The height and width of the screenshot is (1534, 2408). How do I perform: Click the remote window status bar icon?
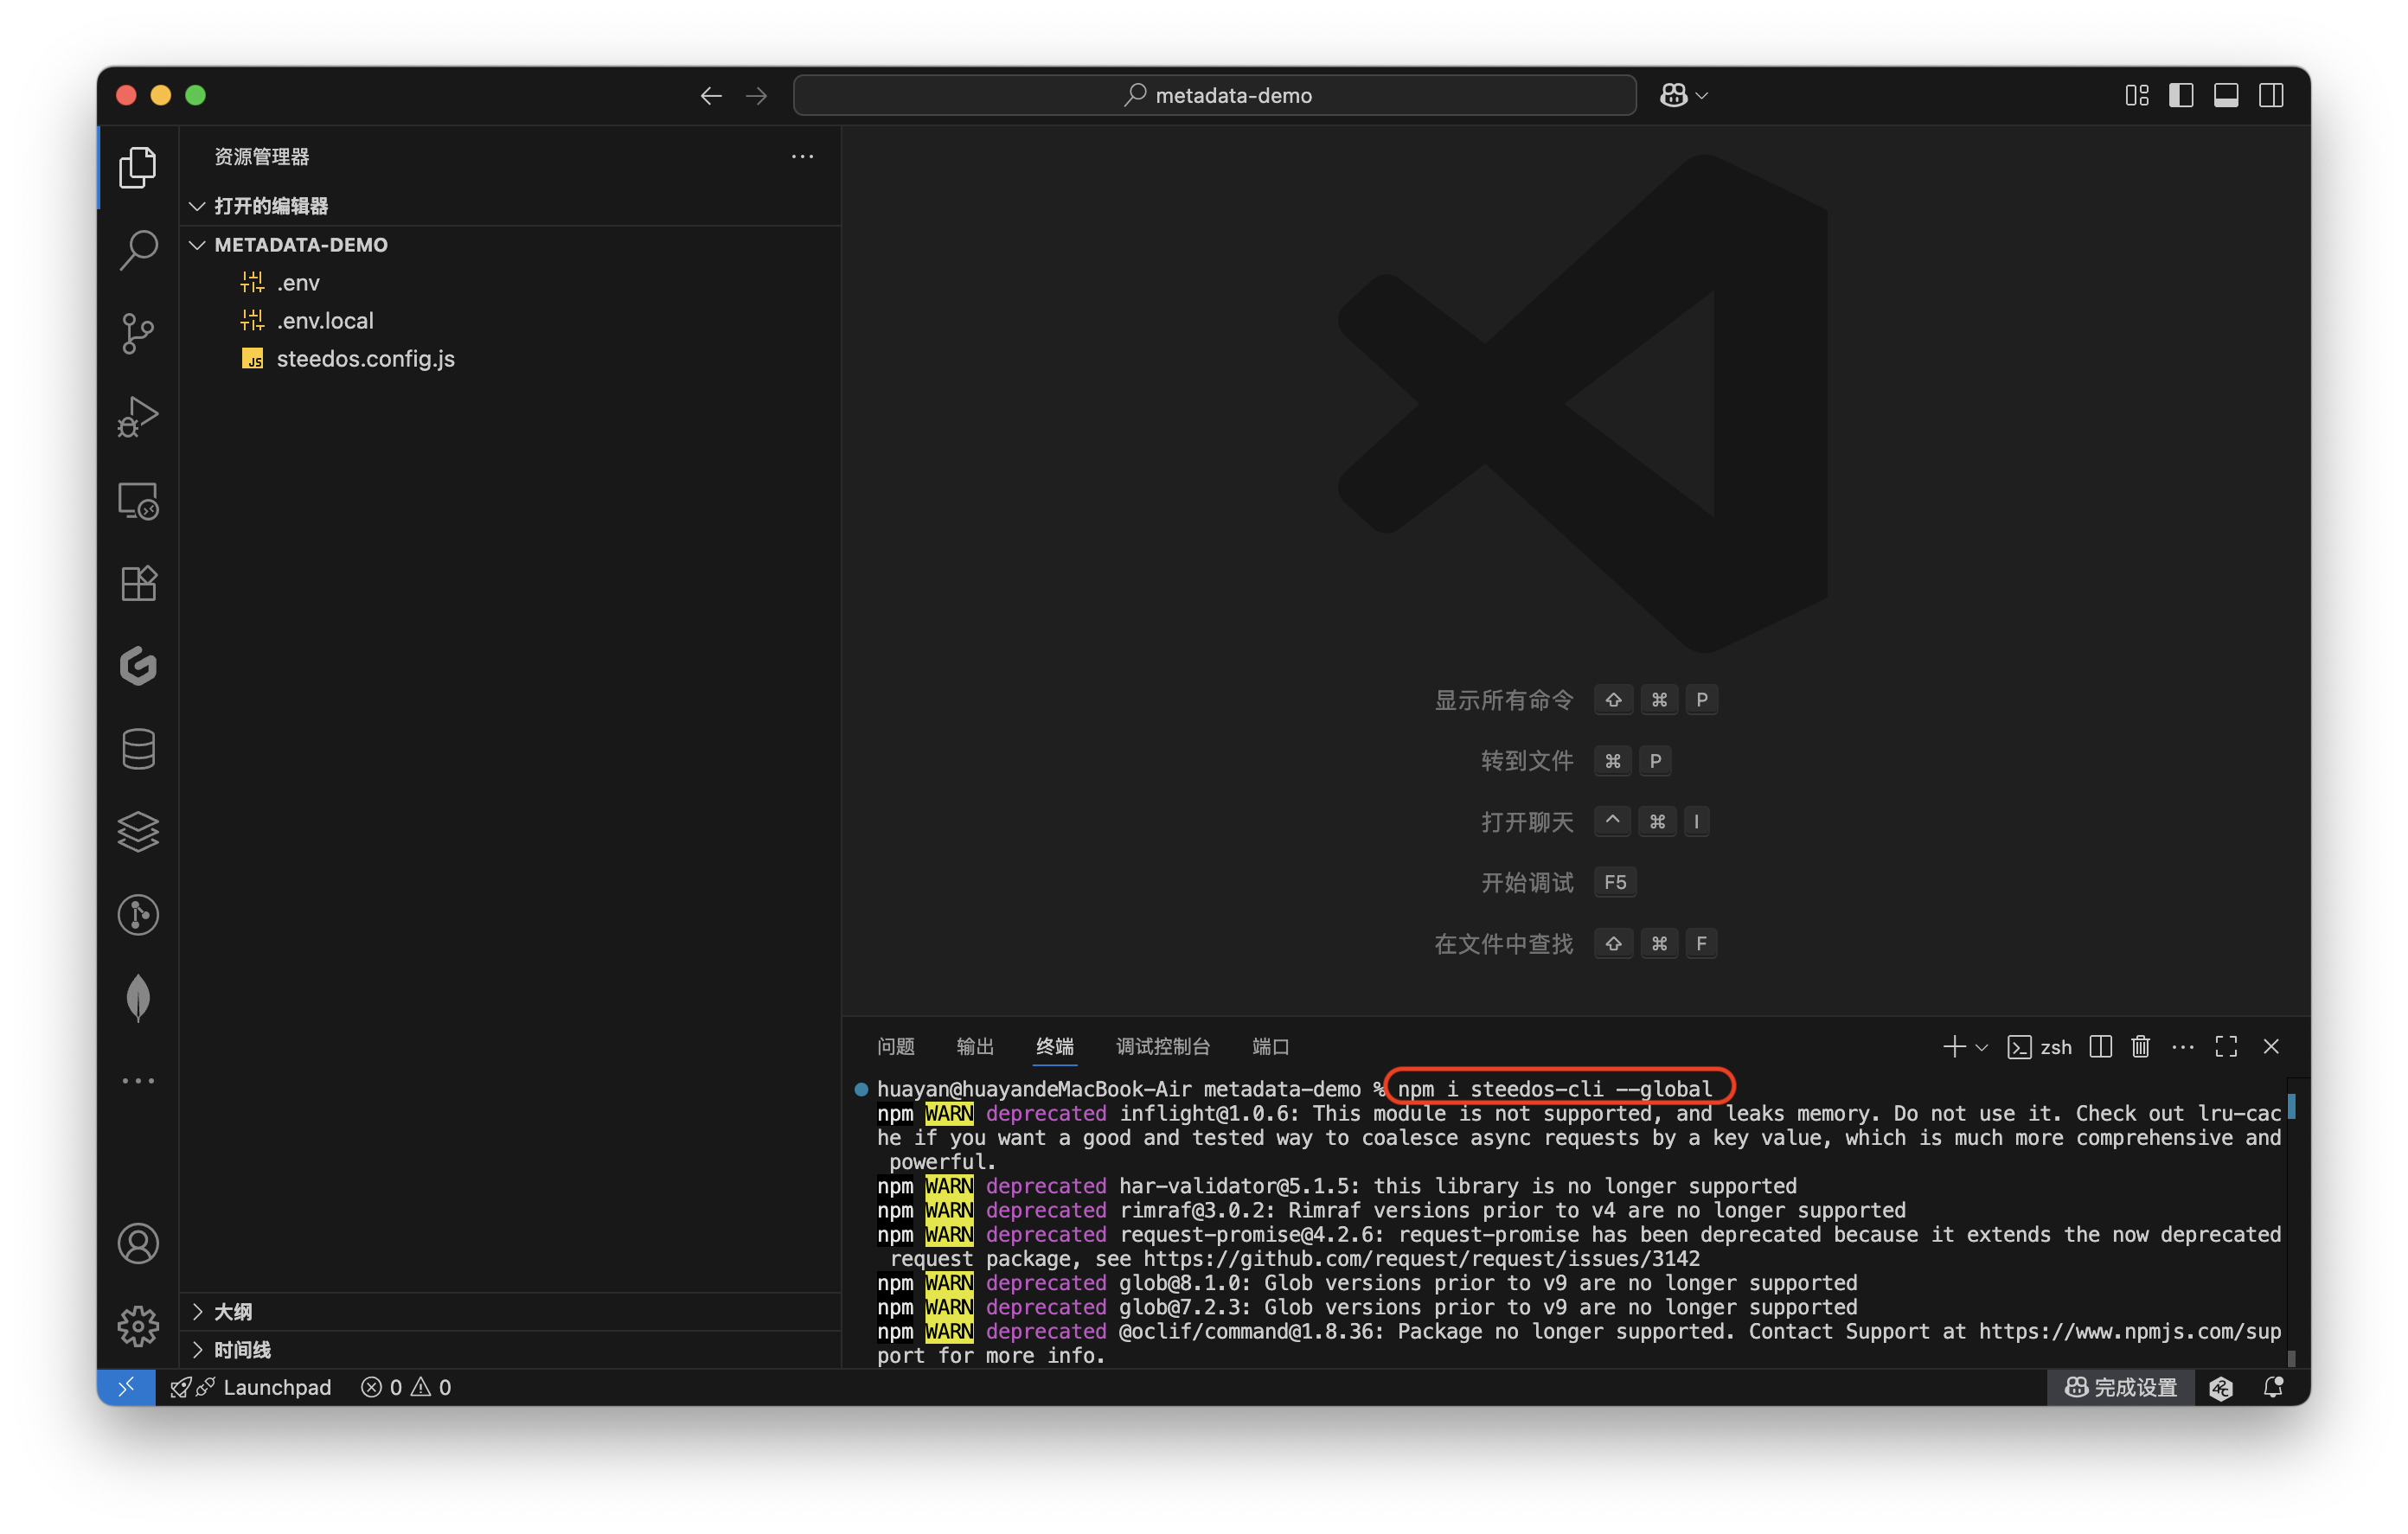[126, 1387]
